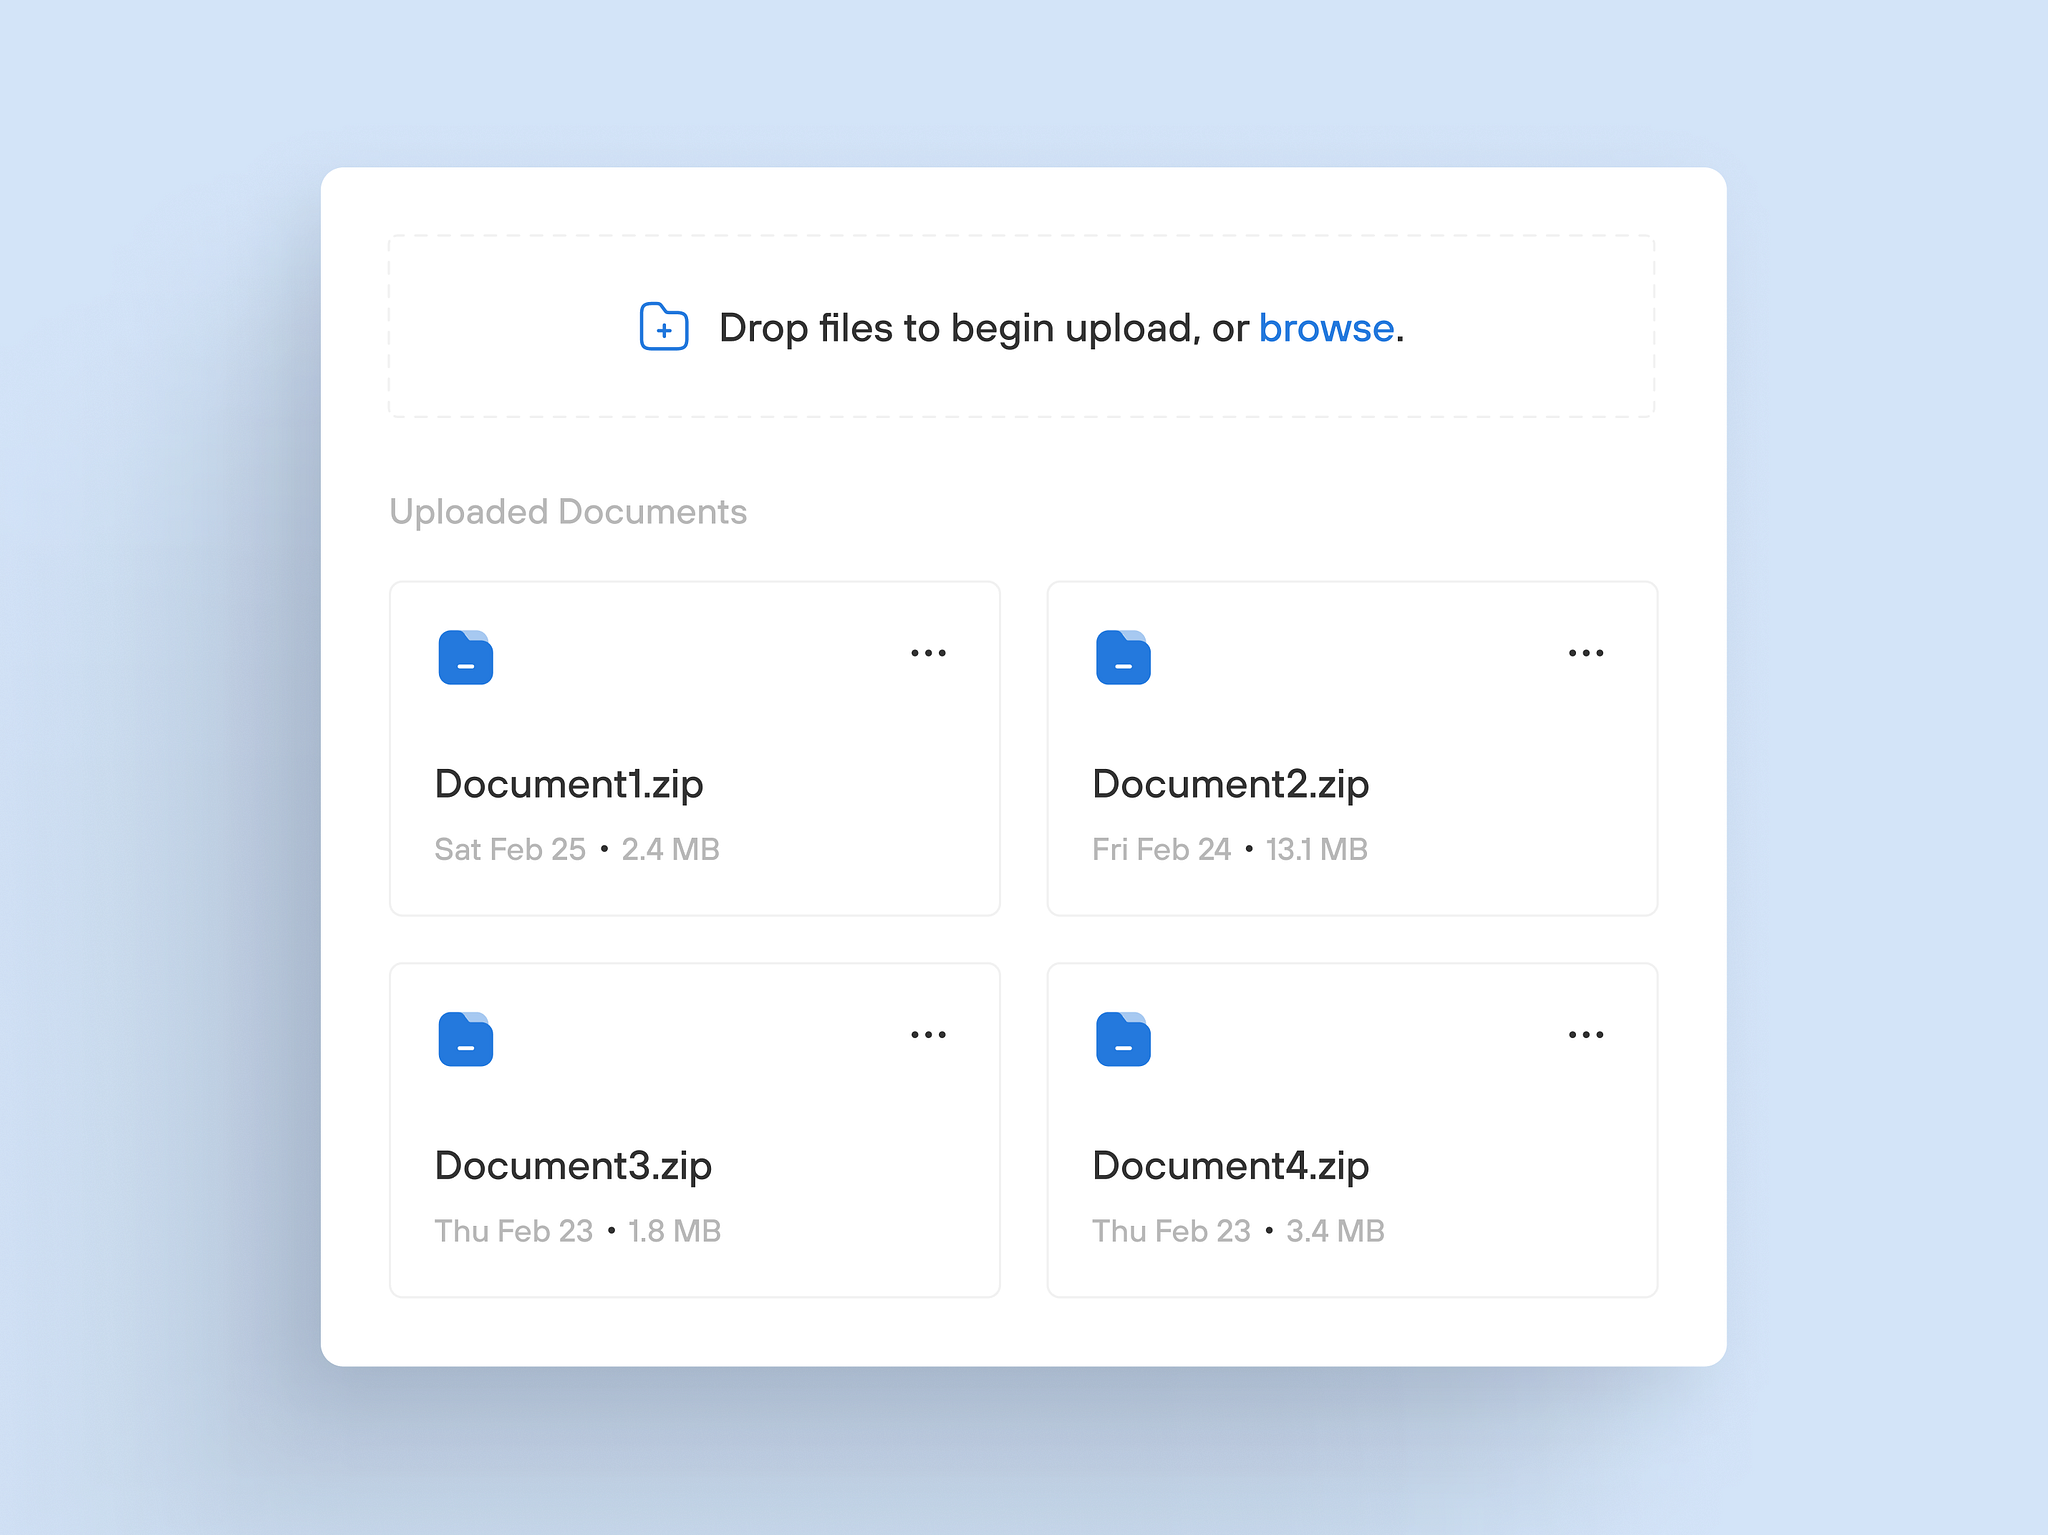Open the options menu for Document1.zip

pyautogui.click(x=928, y=651)
